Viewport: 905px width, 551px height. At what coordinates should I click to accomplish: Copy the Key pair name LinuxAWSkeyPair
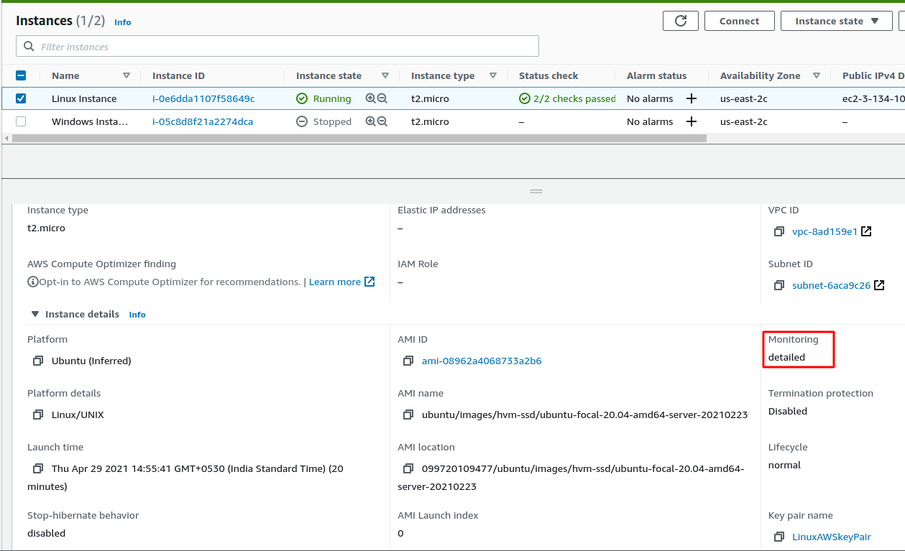pos(779,537)
